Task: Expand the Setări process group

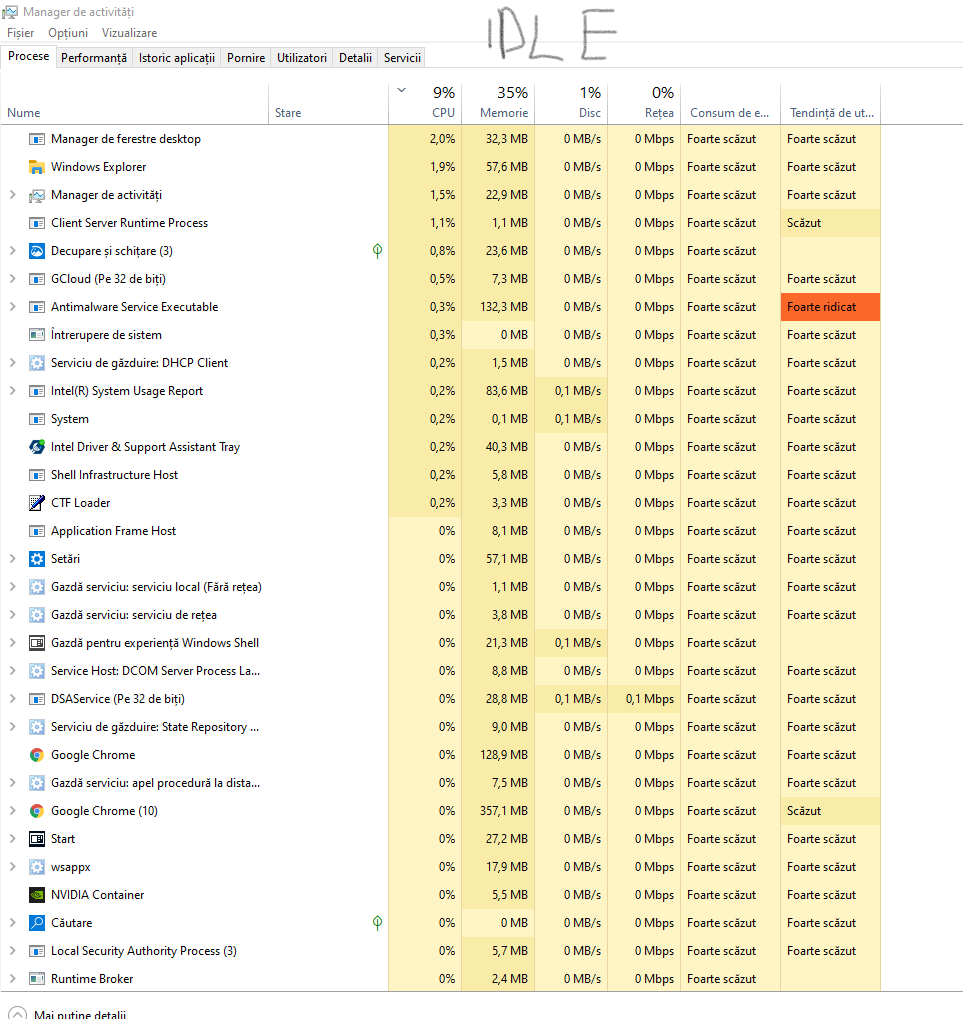Action: click(x=12, y=558)
